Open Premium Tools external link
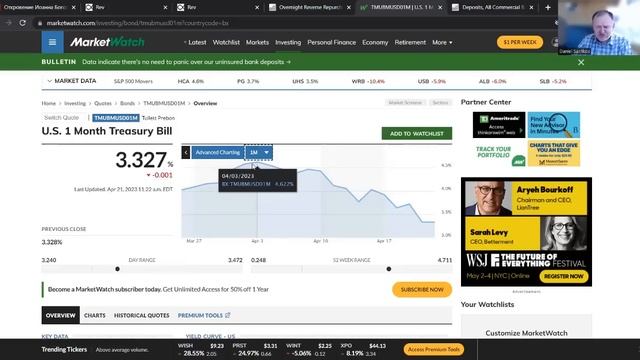The height and width of the screenshot is (360, 640). pos(204,315)
